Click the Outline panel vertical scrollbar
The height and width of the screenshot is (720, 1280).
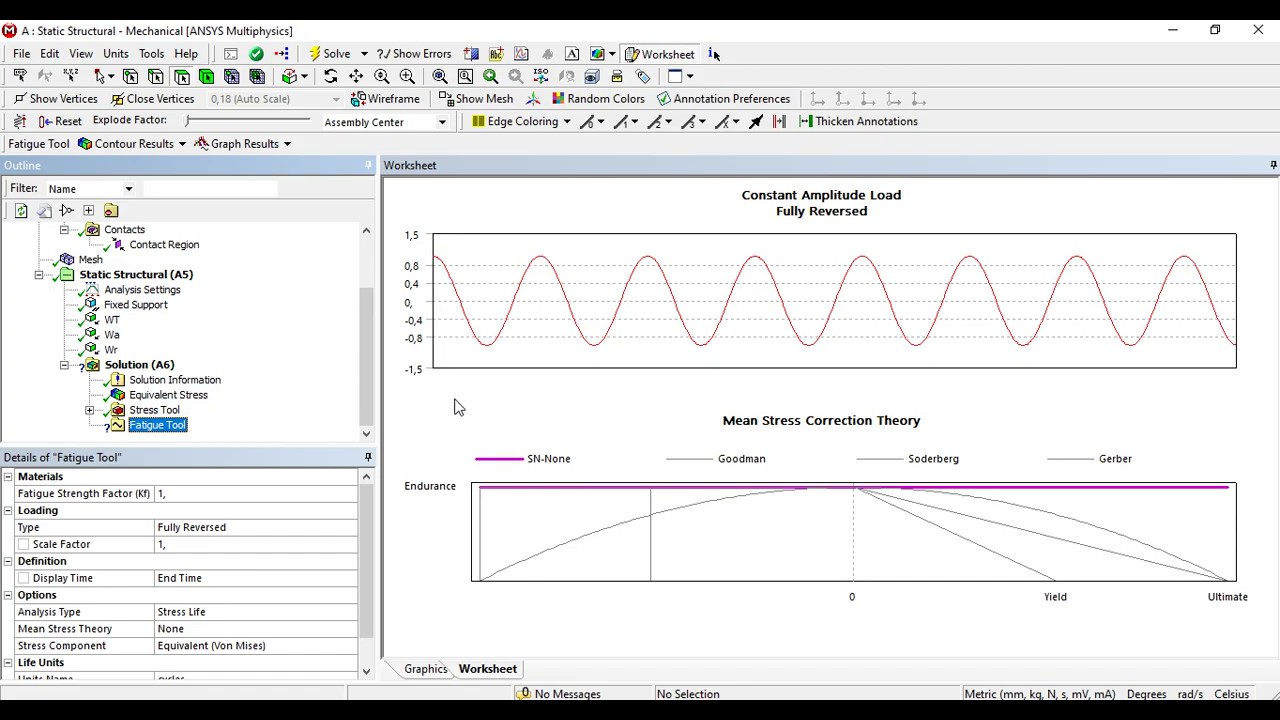[x=366, y=330]
